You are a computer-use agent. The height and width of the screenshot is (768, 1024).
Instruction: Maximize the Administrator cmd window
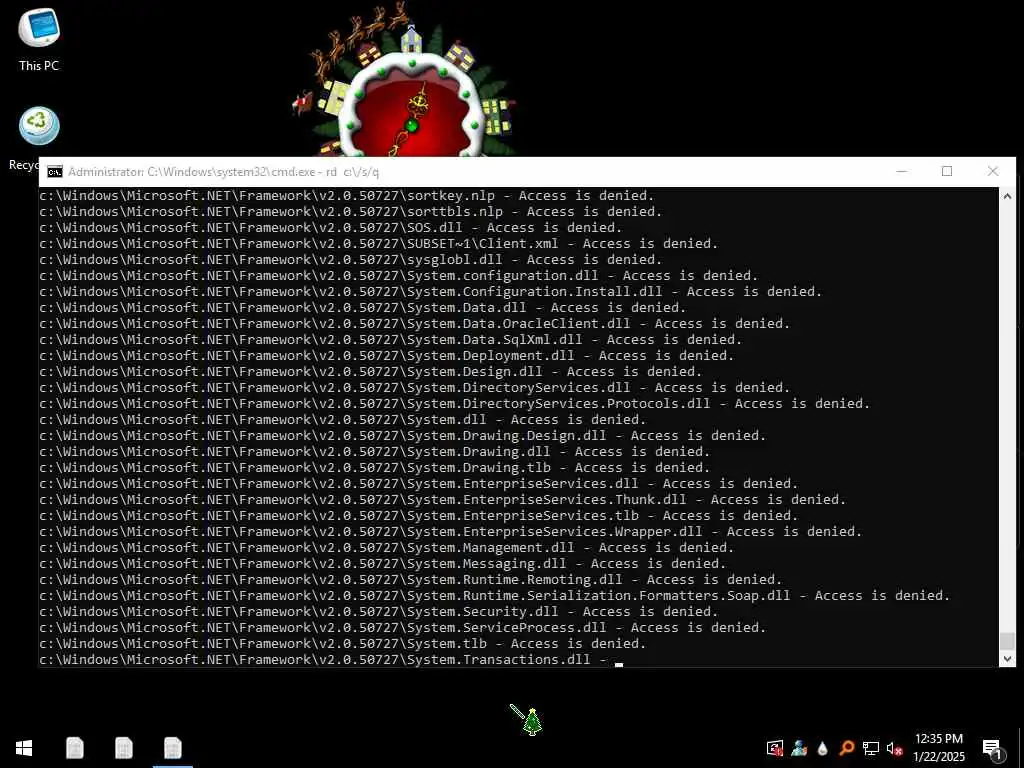point(947,171)
